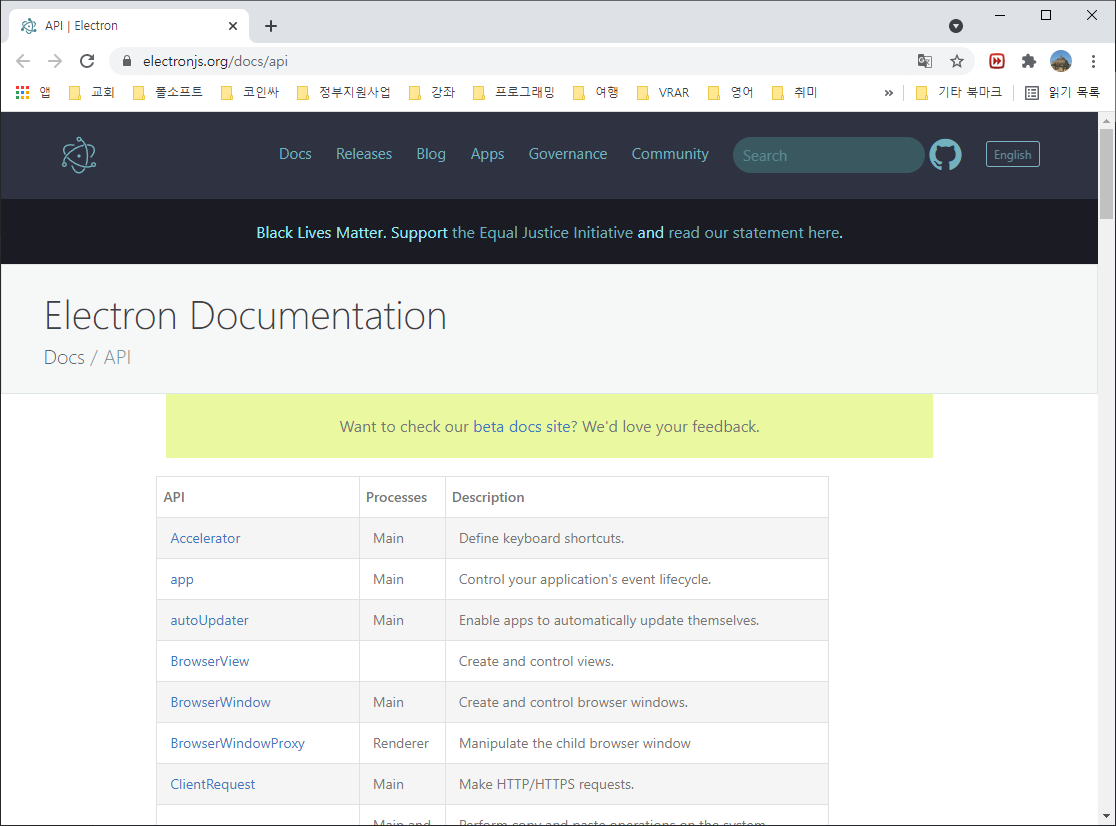The width and height of the screenshot is (1116, 826).
Task: Click the red extension icon in toolbar
Action: coord(996,61)
